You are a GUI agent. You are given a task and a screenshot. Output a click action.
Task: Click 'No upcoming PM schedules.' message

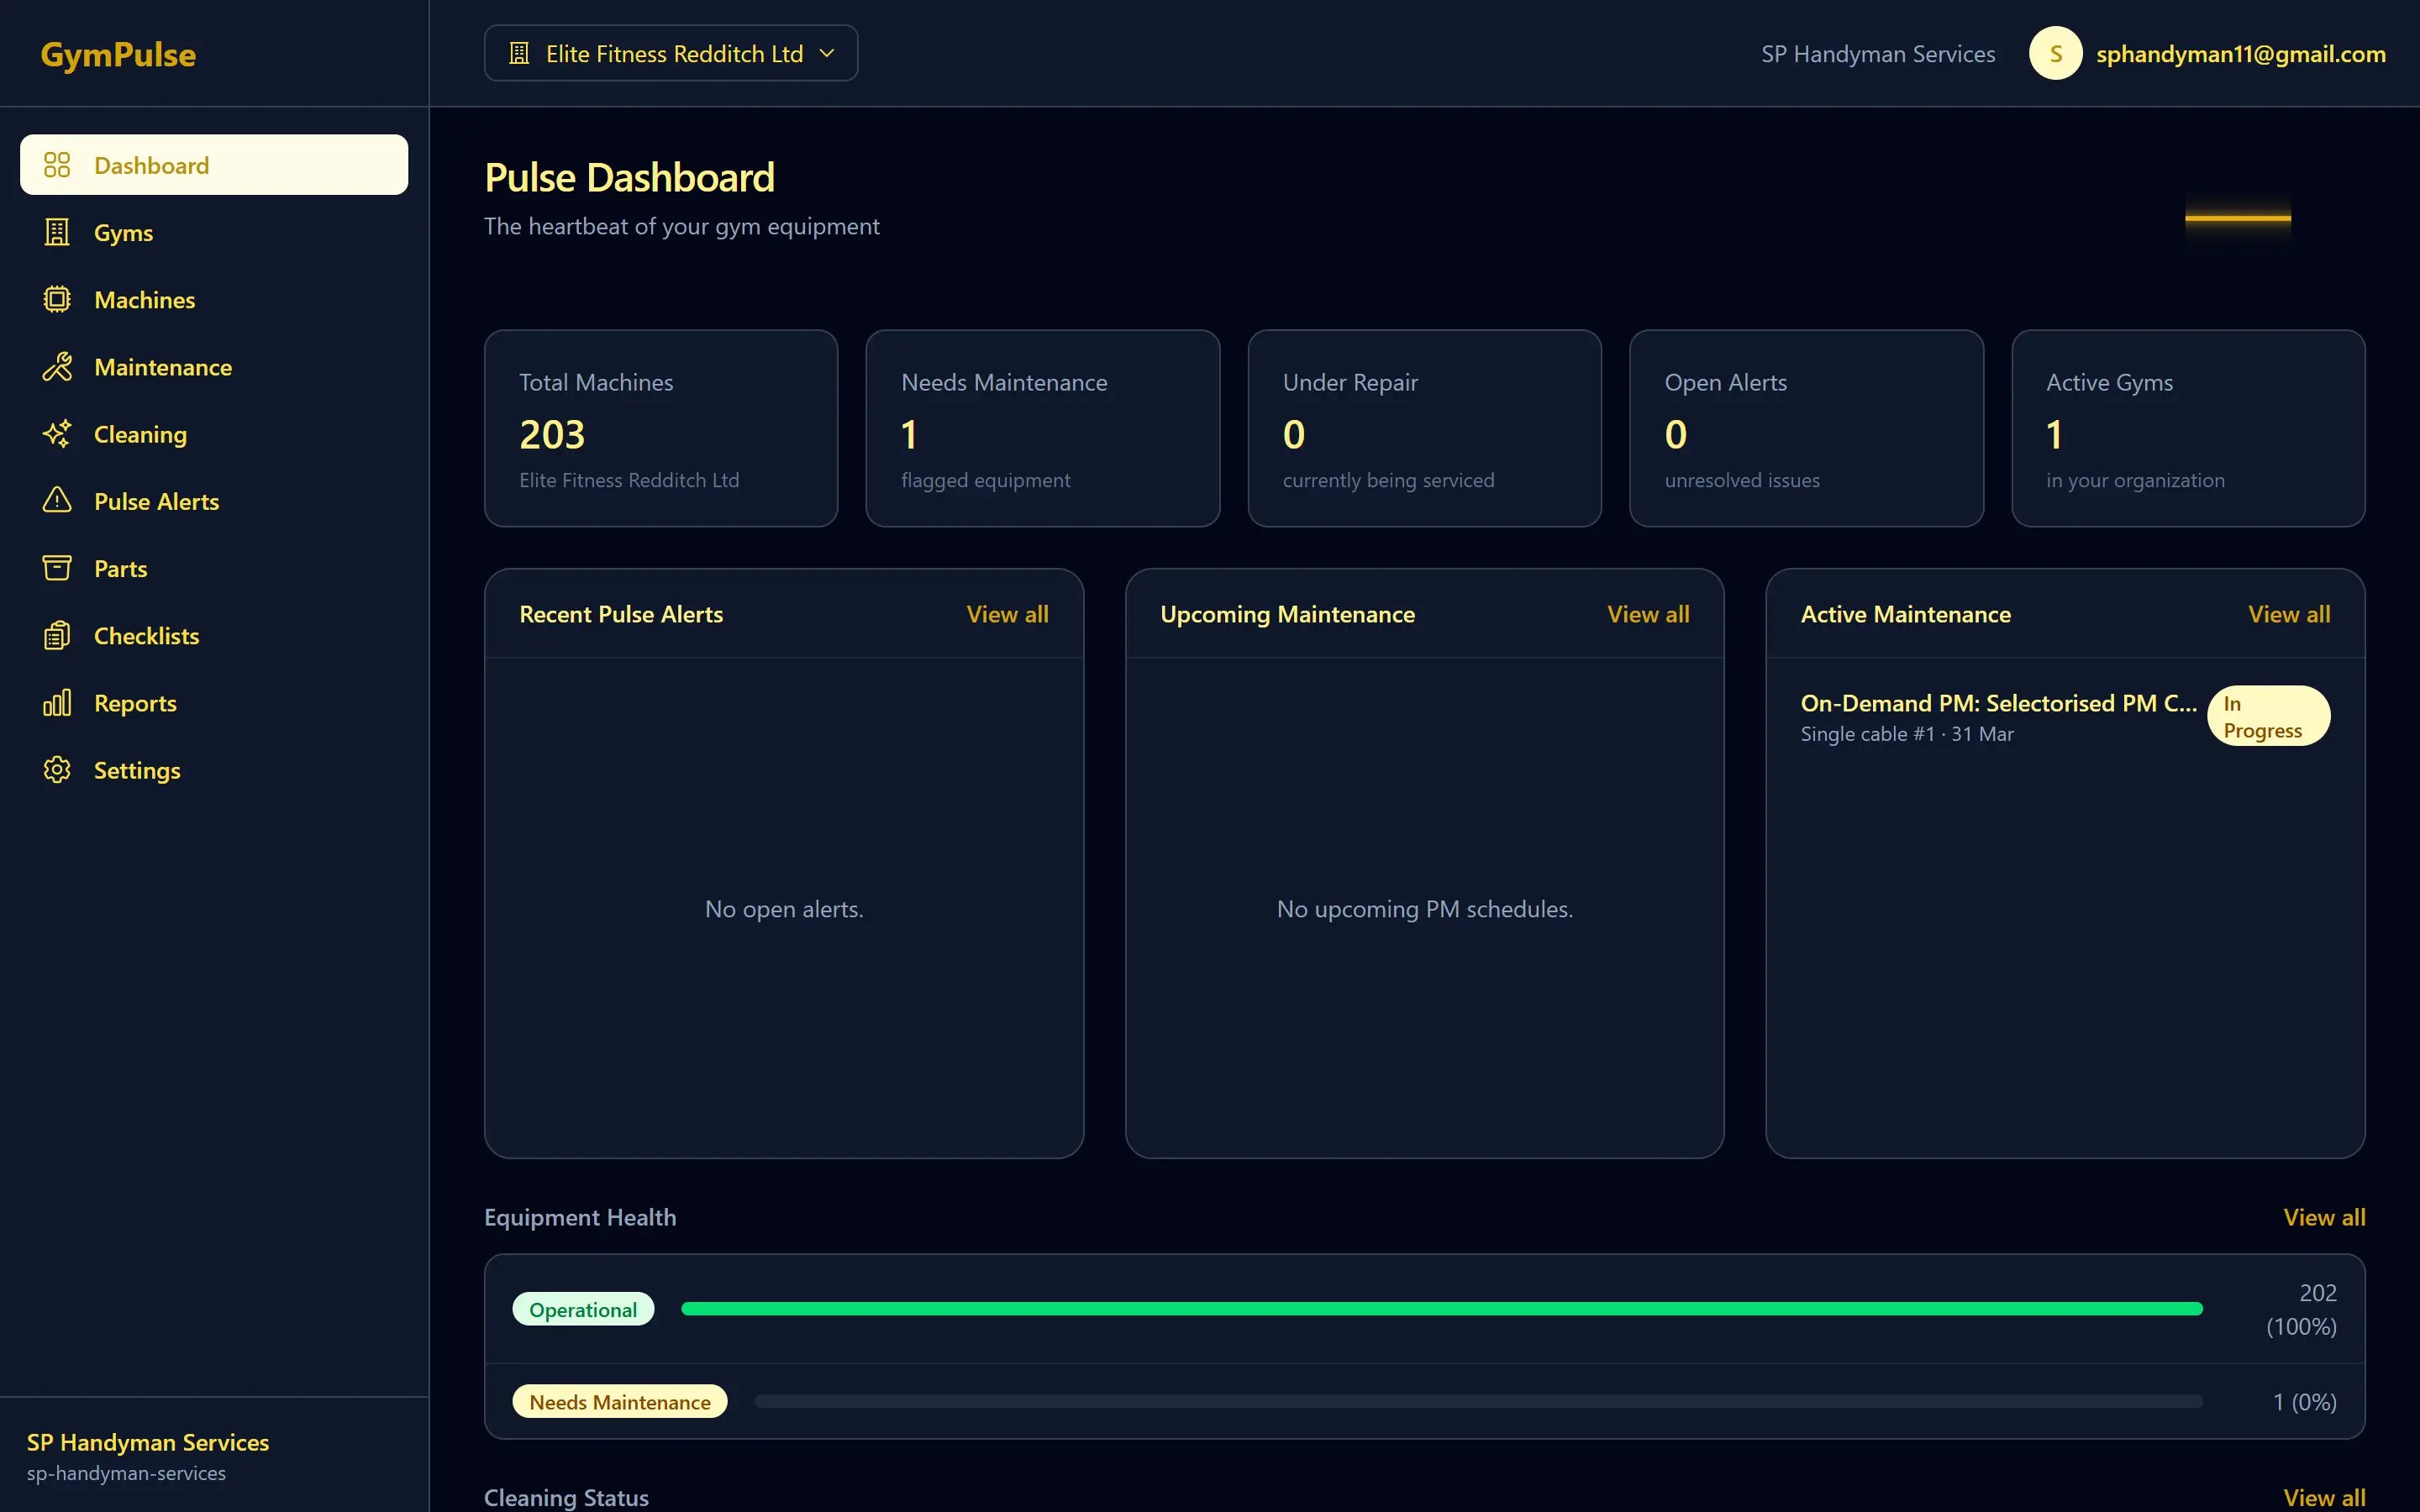click(x=1424, y=909)
